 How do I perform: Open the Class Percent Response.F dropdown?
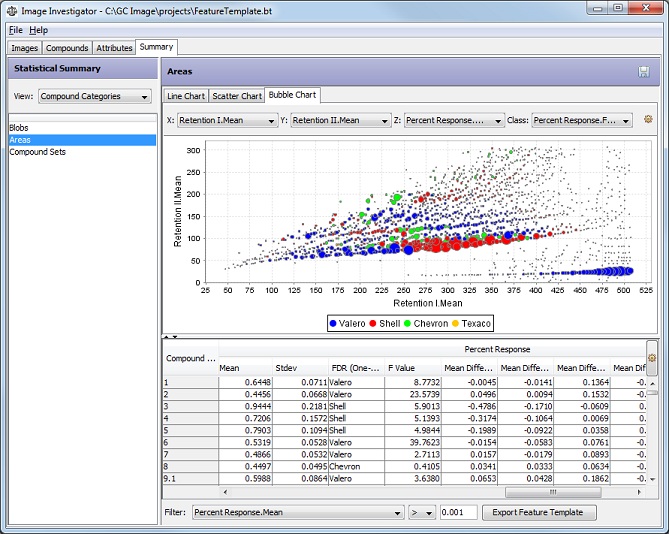pyautogui.click(x=582, y=121)
